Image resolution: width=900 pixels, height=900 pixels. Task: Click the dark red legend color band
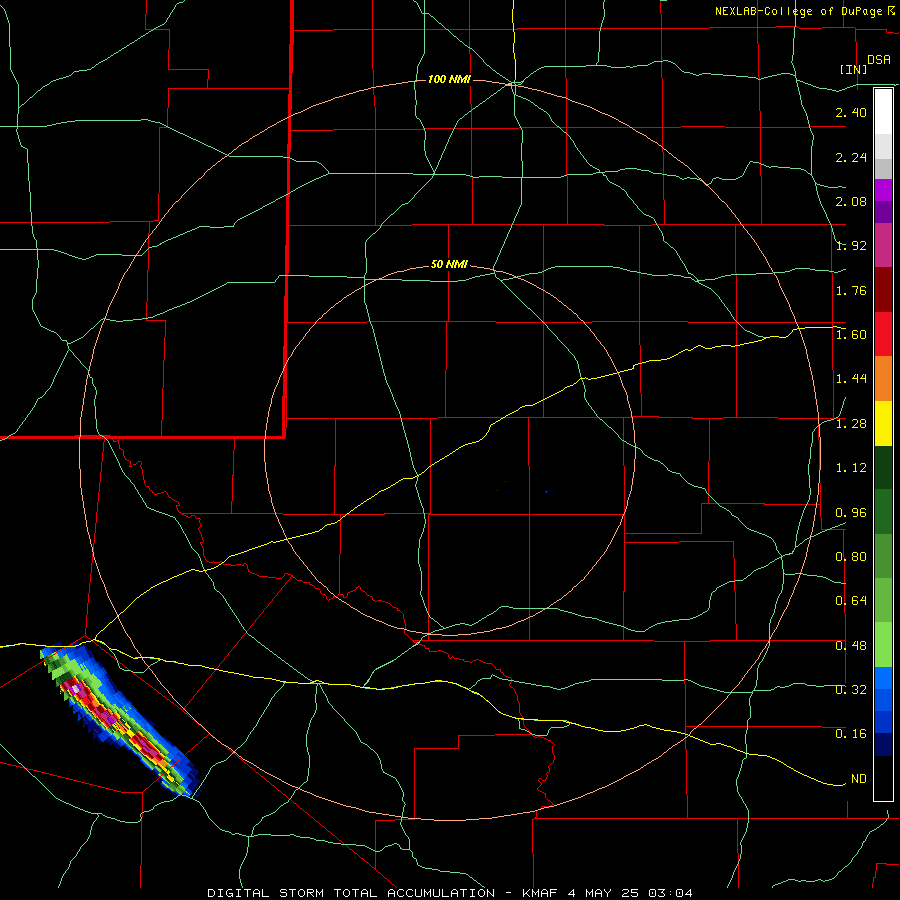pos(883,290)
